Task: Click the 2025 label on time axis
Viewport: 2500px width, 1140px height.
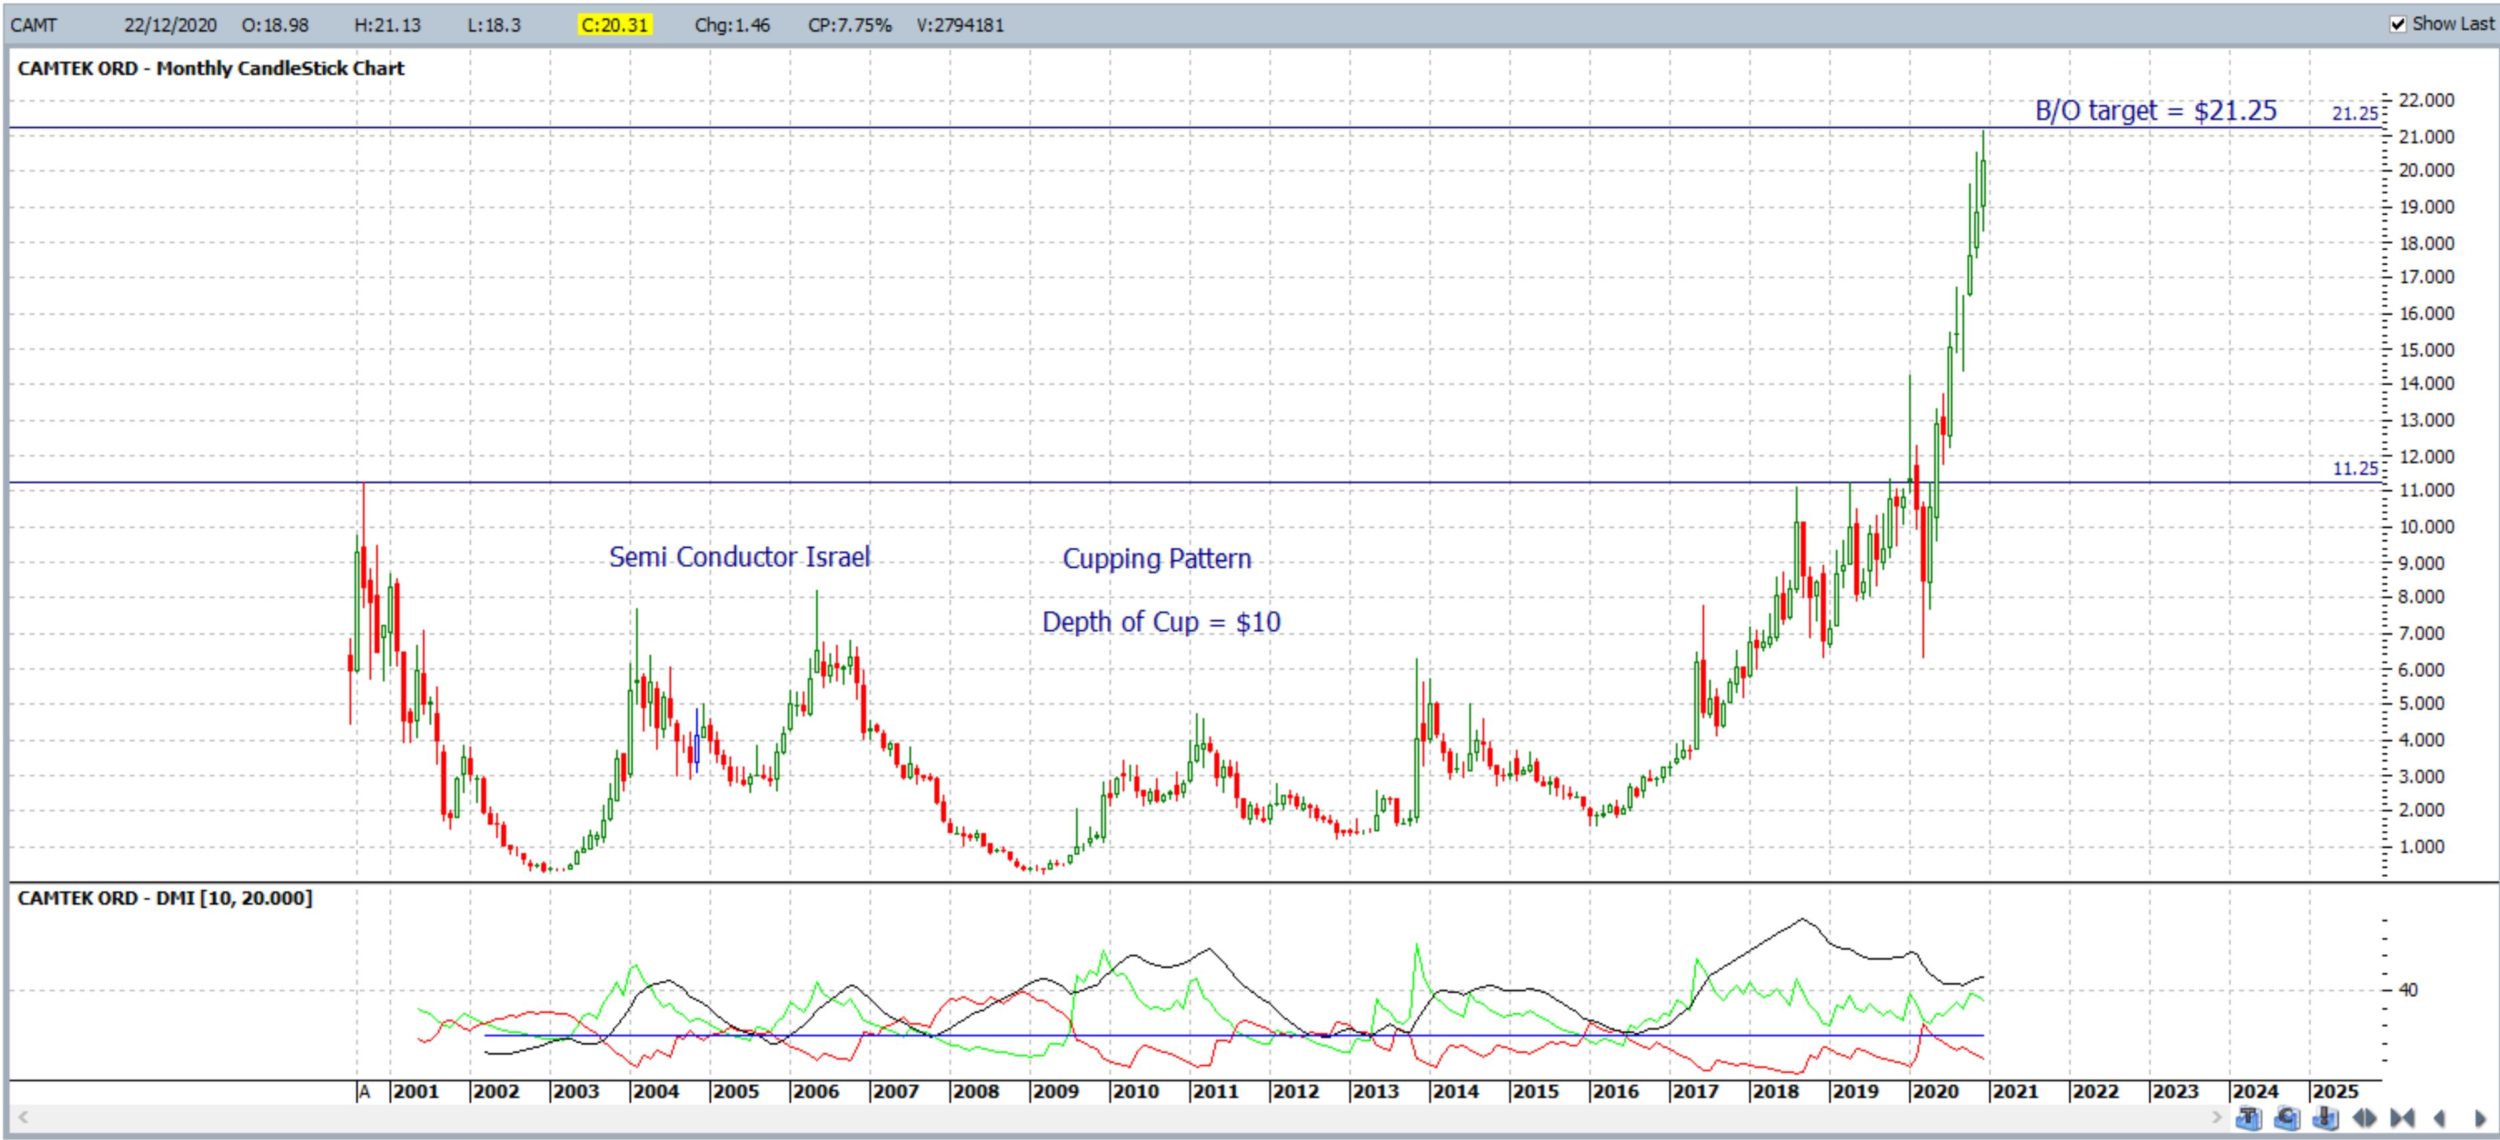Action: [2335, 1091]
